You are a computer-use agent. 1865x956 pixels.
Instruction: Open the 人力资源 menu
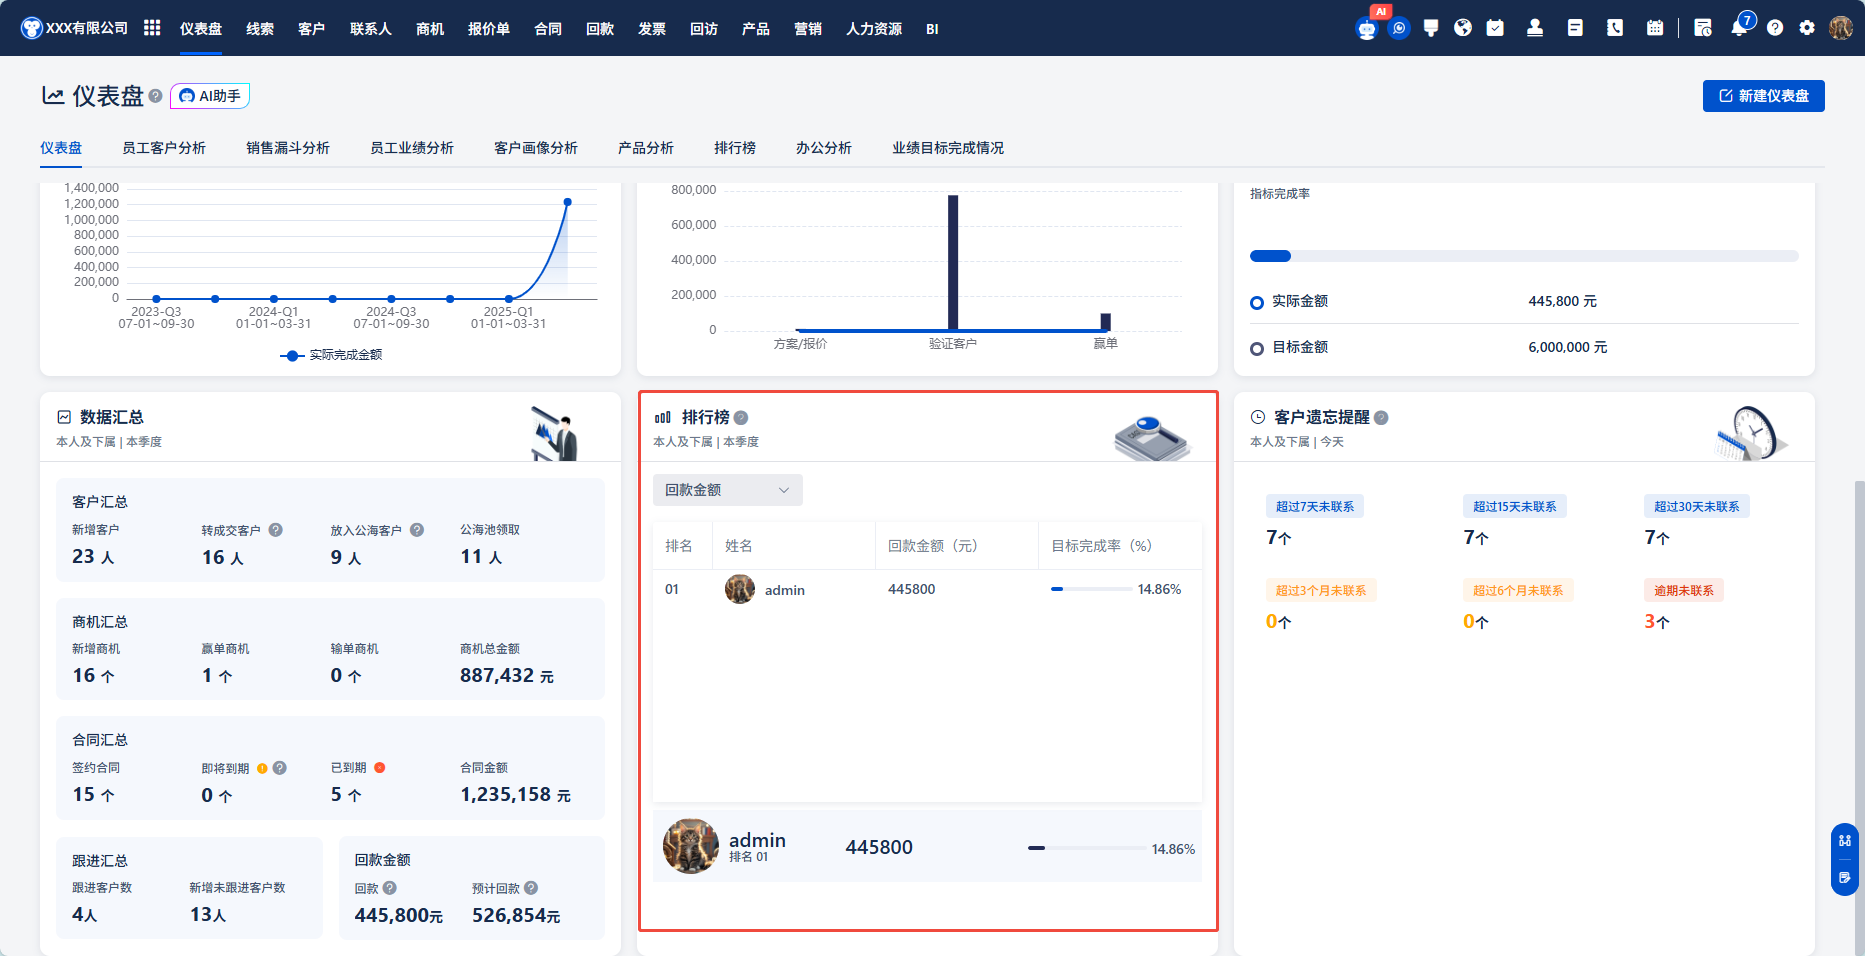click(x=874, y=29)
